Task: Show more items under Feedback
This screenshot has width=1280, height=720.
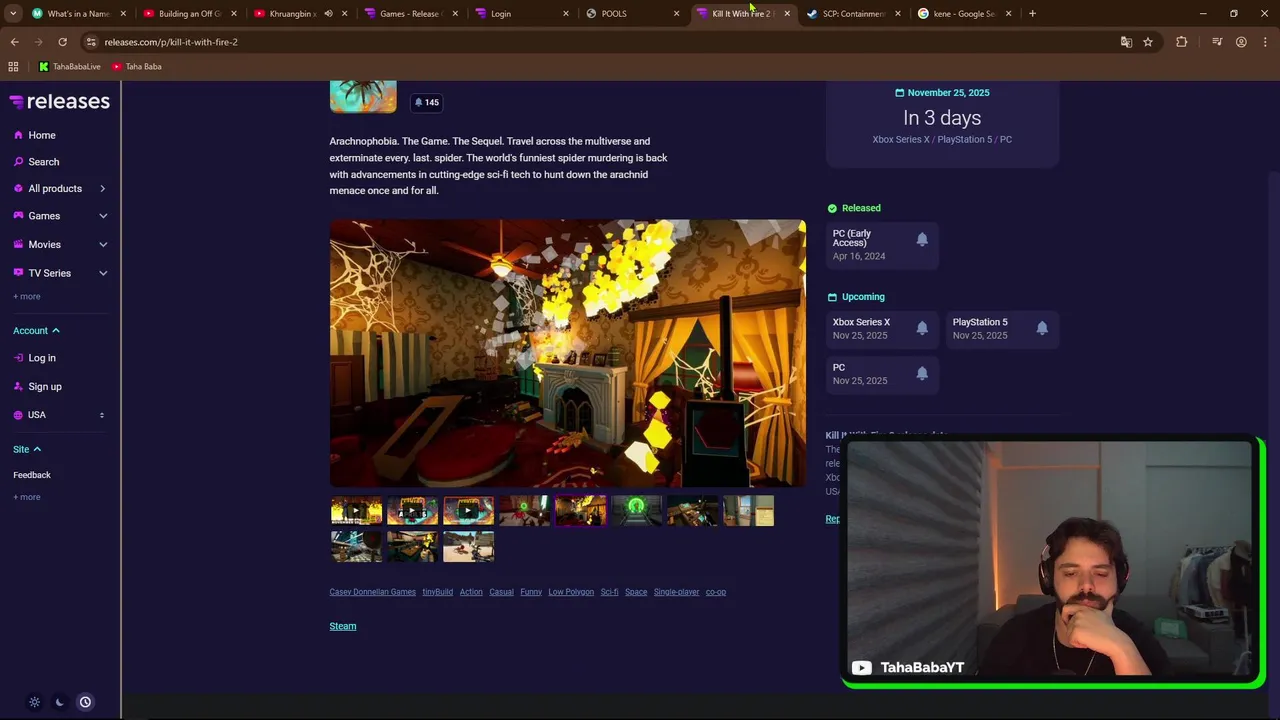Action: click(x=27, y=497)
